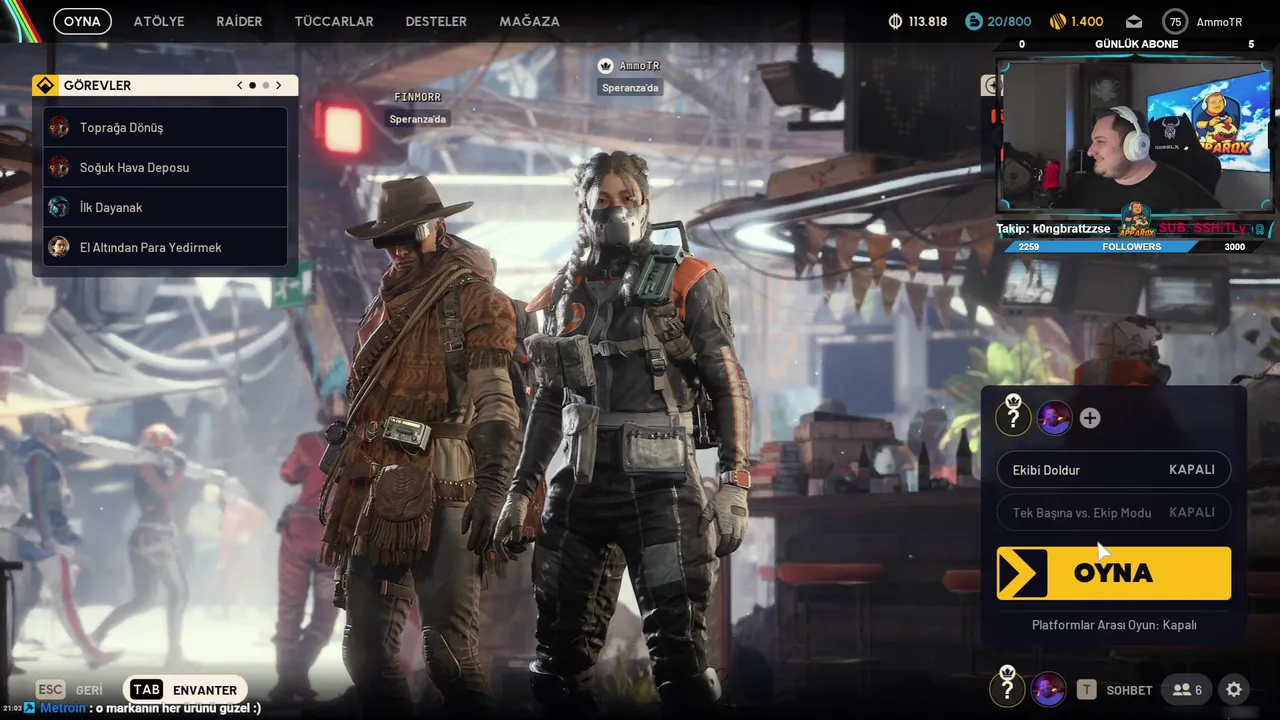Click the coin currency icon beside 113.818

[895, 21]
